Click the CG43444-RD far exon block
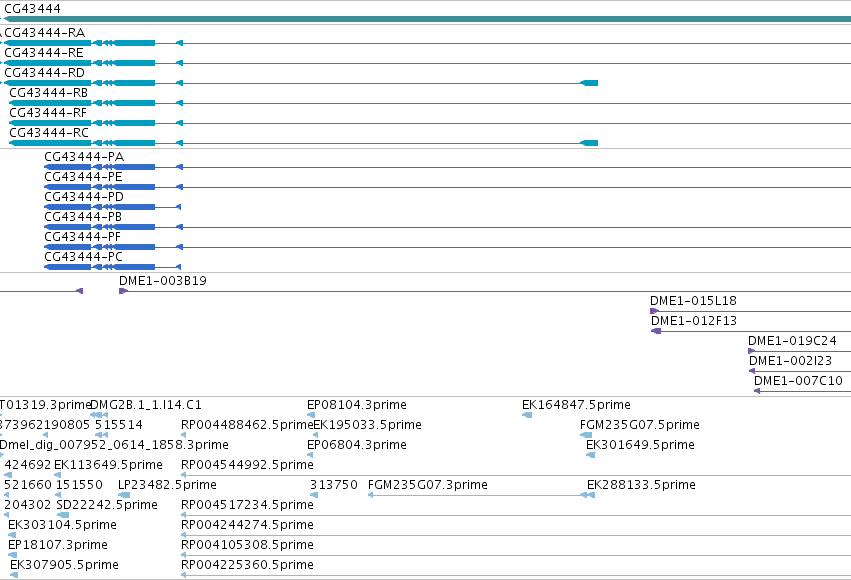 pos(589,83)
